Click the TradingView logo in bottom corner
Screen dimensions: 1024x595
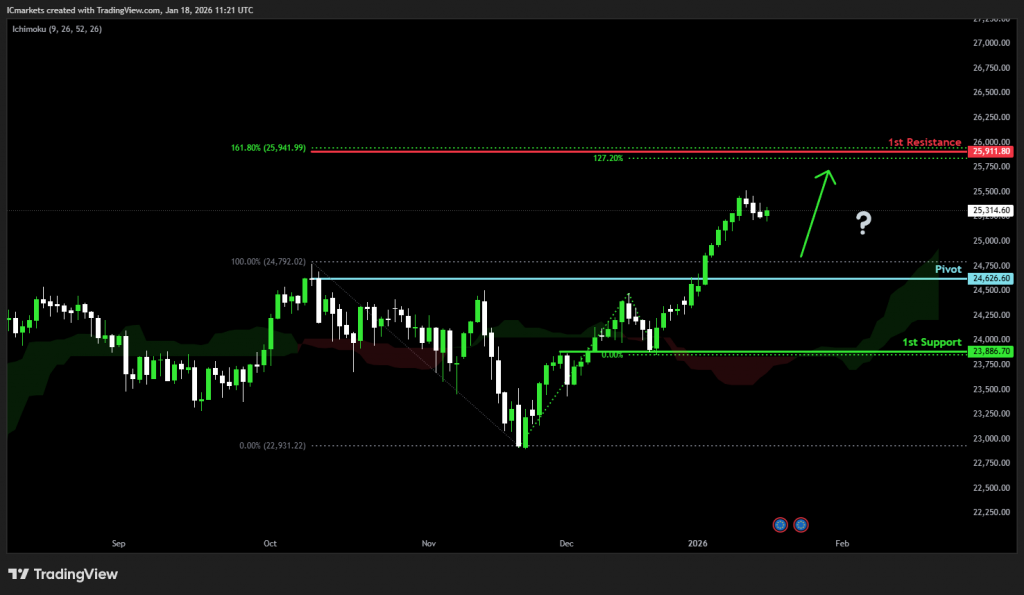click(x=63, y=574)
